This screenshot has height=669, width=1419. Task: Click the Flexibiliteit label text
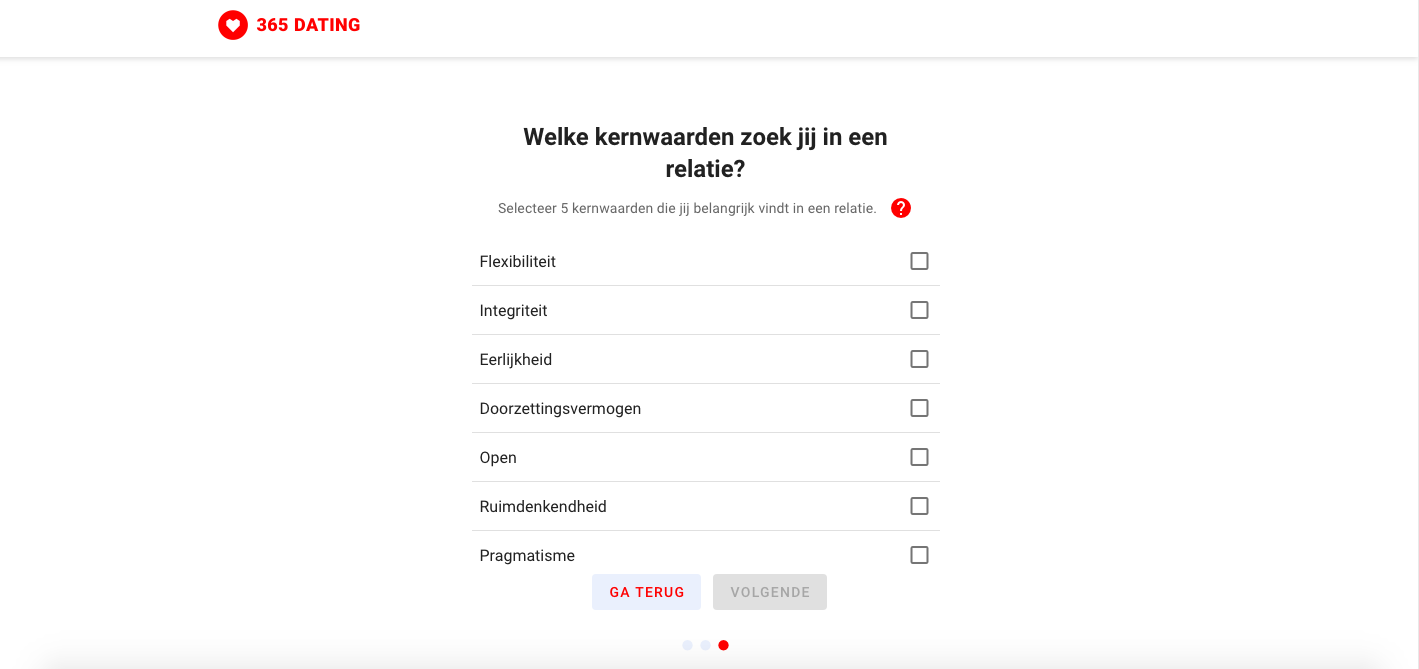click(x=517, y=262)
